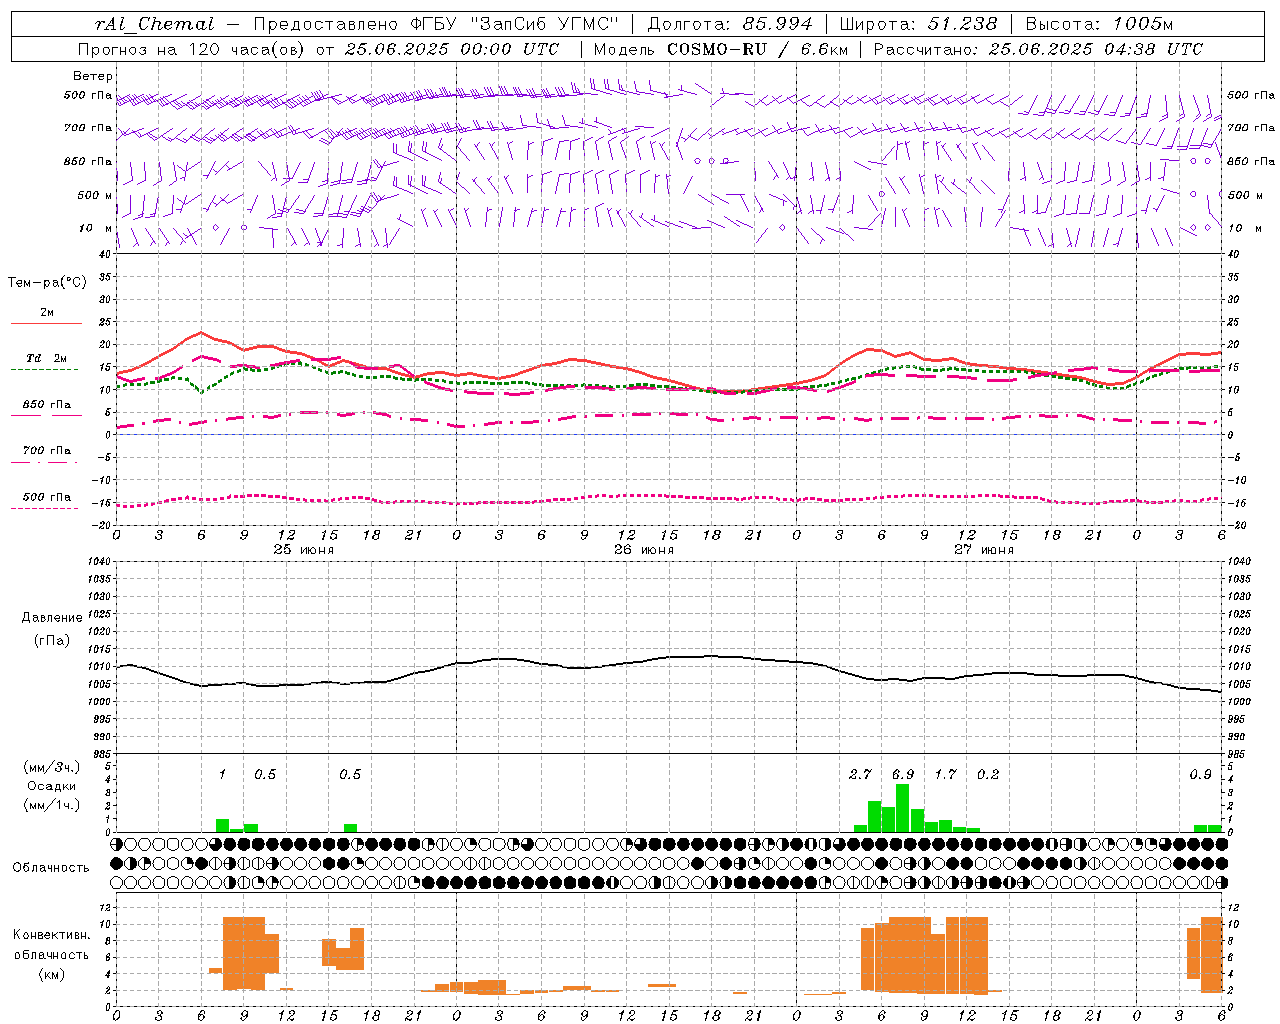Click the Ветер panel label
Screen dimensions: 1280x1024
pos(93,76)
